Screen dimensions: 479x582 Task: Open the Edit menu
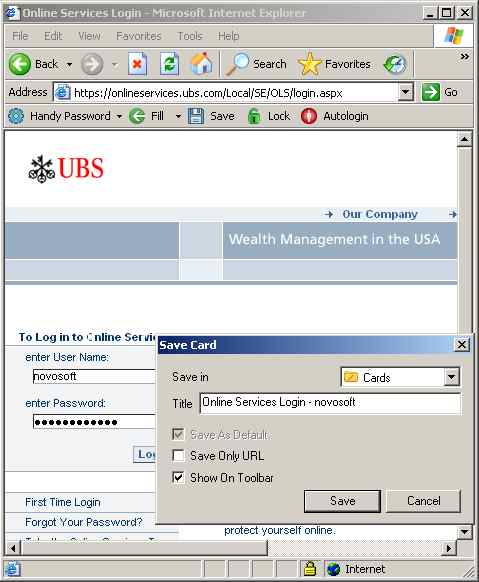[53, 36]
